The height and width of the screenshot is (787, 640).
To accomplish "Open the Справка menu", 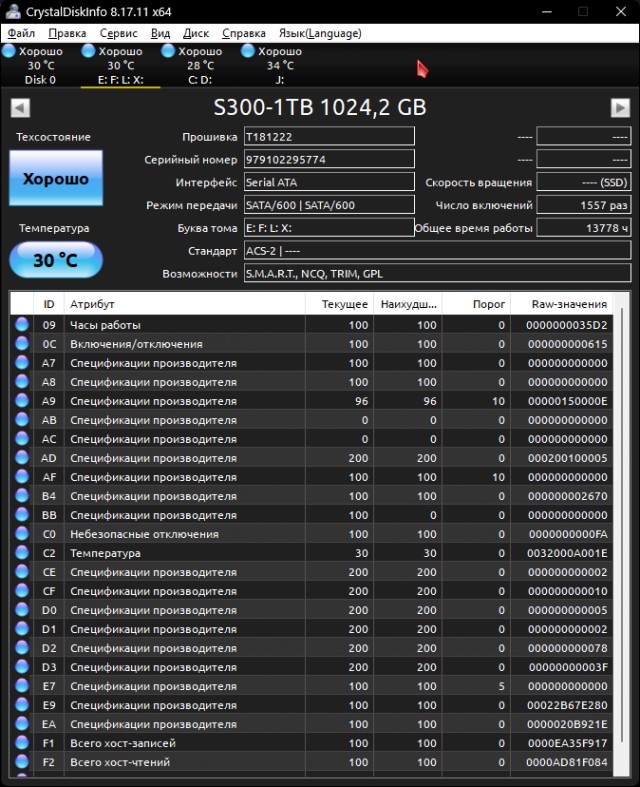I will 243,33.
